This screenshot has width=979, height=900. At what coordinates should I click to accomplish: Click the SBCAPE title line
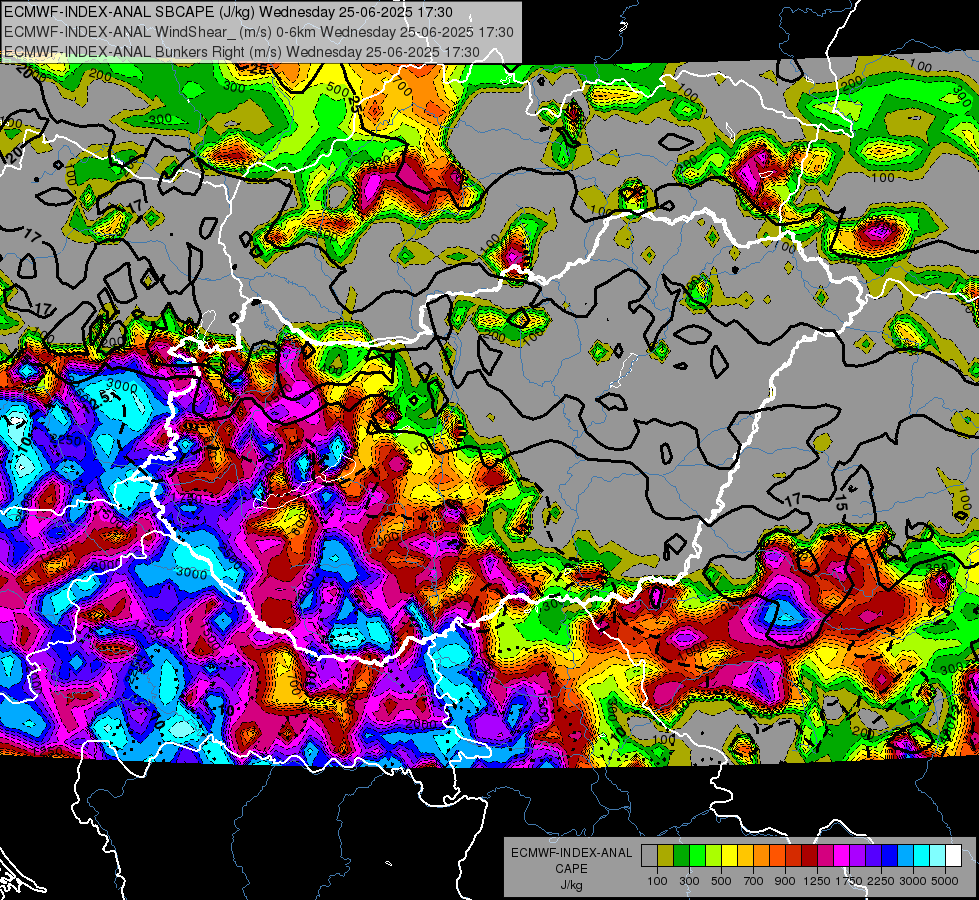tap(229, 12)
